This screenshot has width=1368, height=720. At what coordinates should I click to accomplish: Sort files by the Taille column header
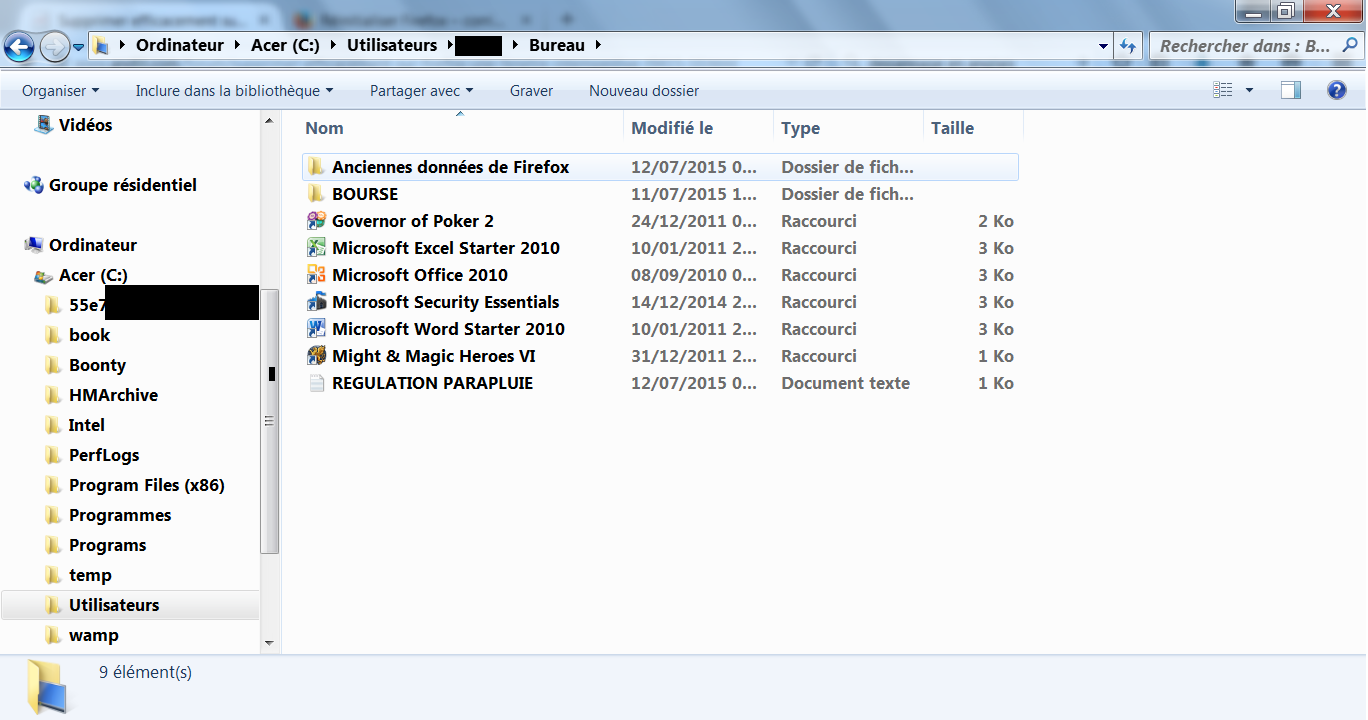[x=973, y=128]
